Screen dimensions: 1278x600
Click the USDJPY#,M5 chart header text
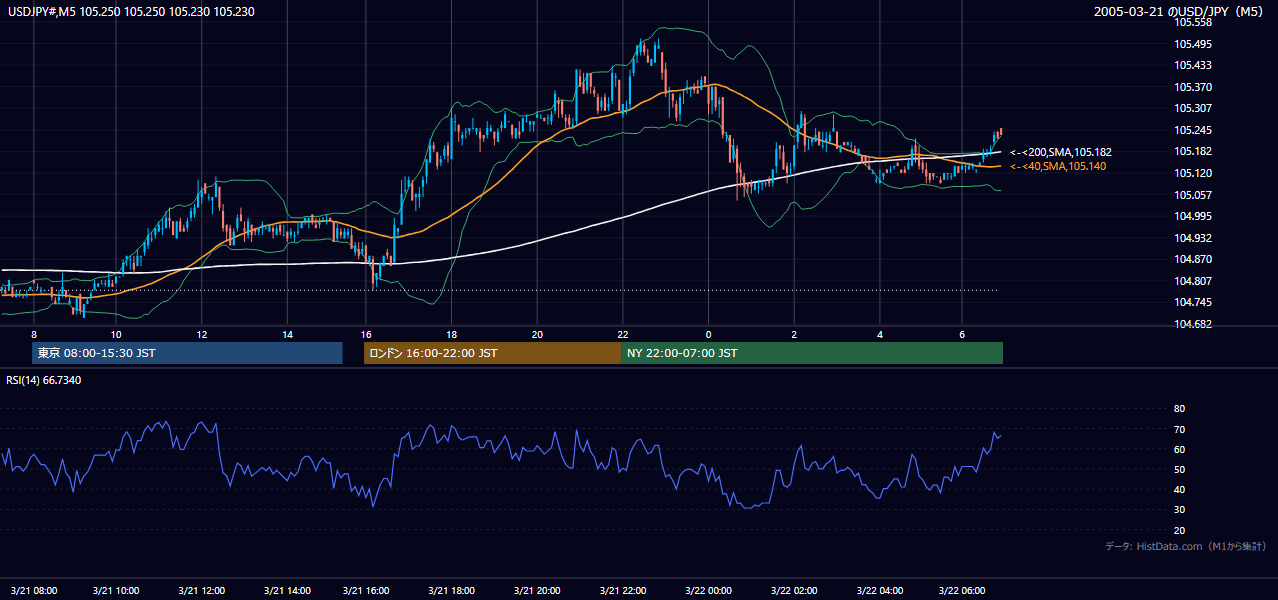(129, 11)
